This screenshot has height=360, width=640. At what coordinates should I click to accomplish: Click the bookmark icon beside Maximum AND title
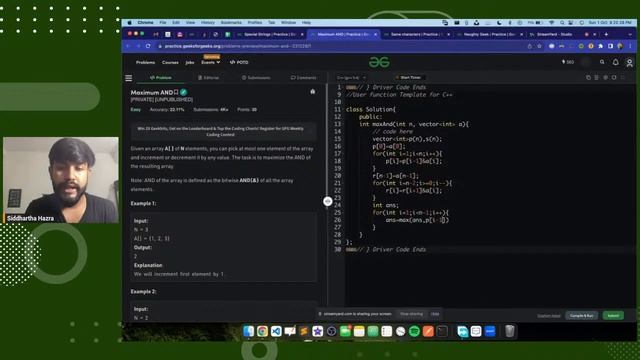[x=176, y=92]
